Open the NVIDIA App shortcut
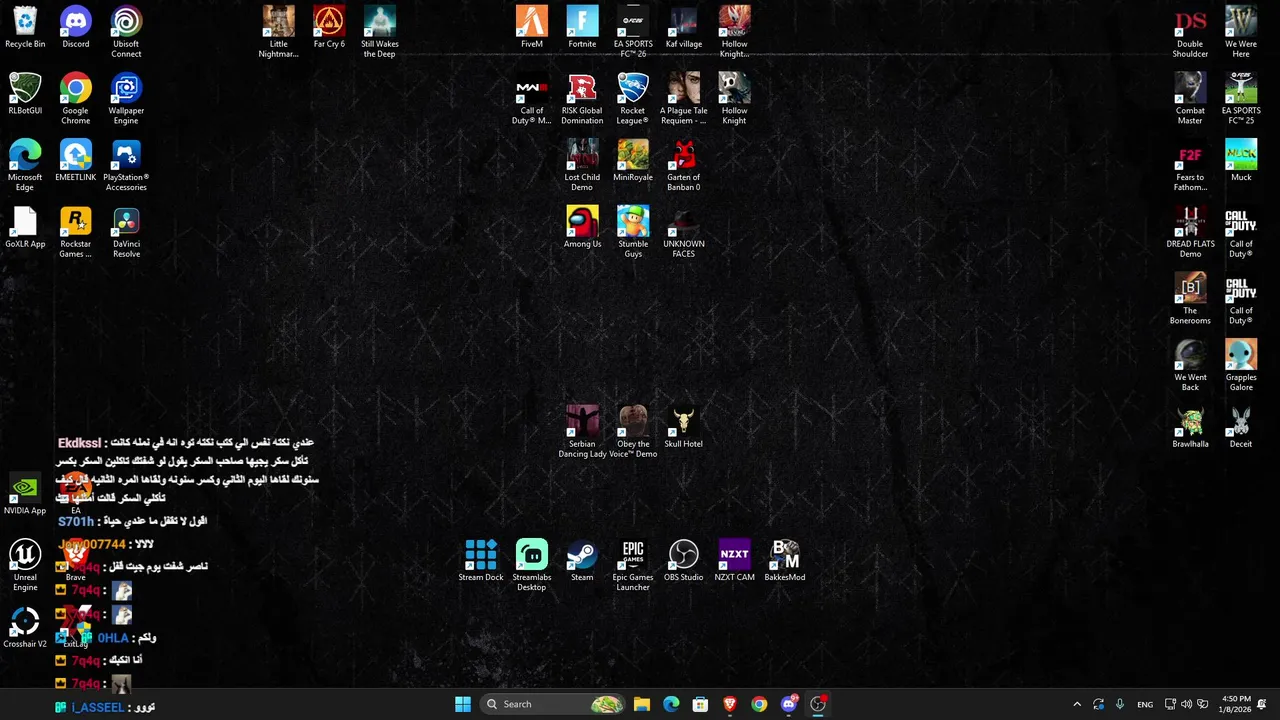Viewport: 1280px width, 720px height. [25, 494]
